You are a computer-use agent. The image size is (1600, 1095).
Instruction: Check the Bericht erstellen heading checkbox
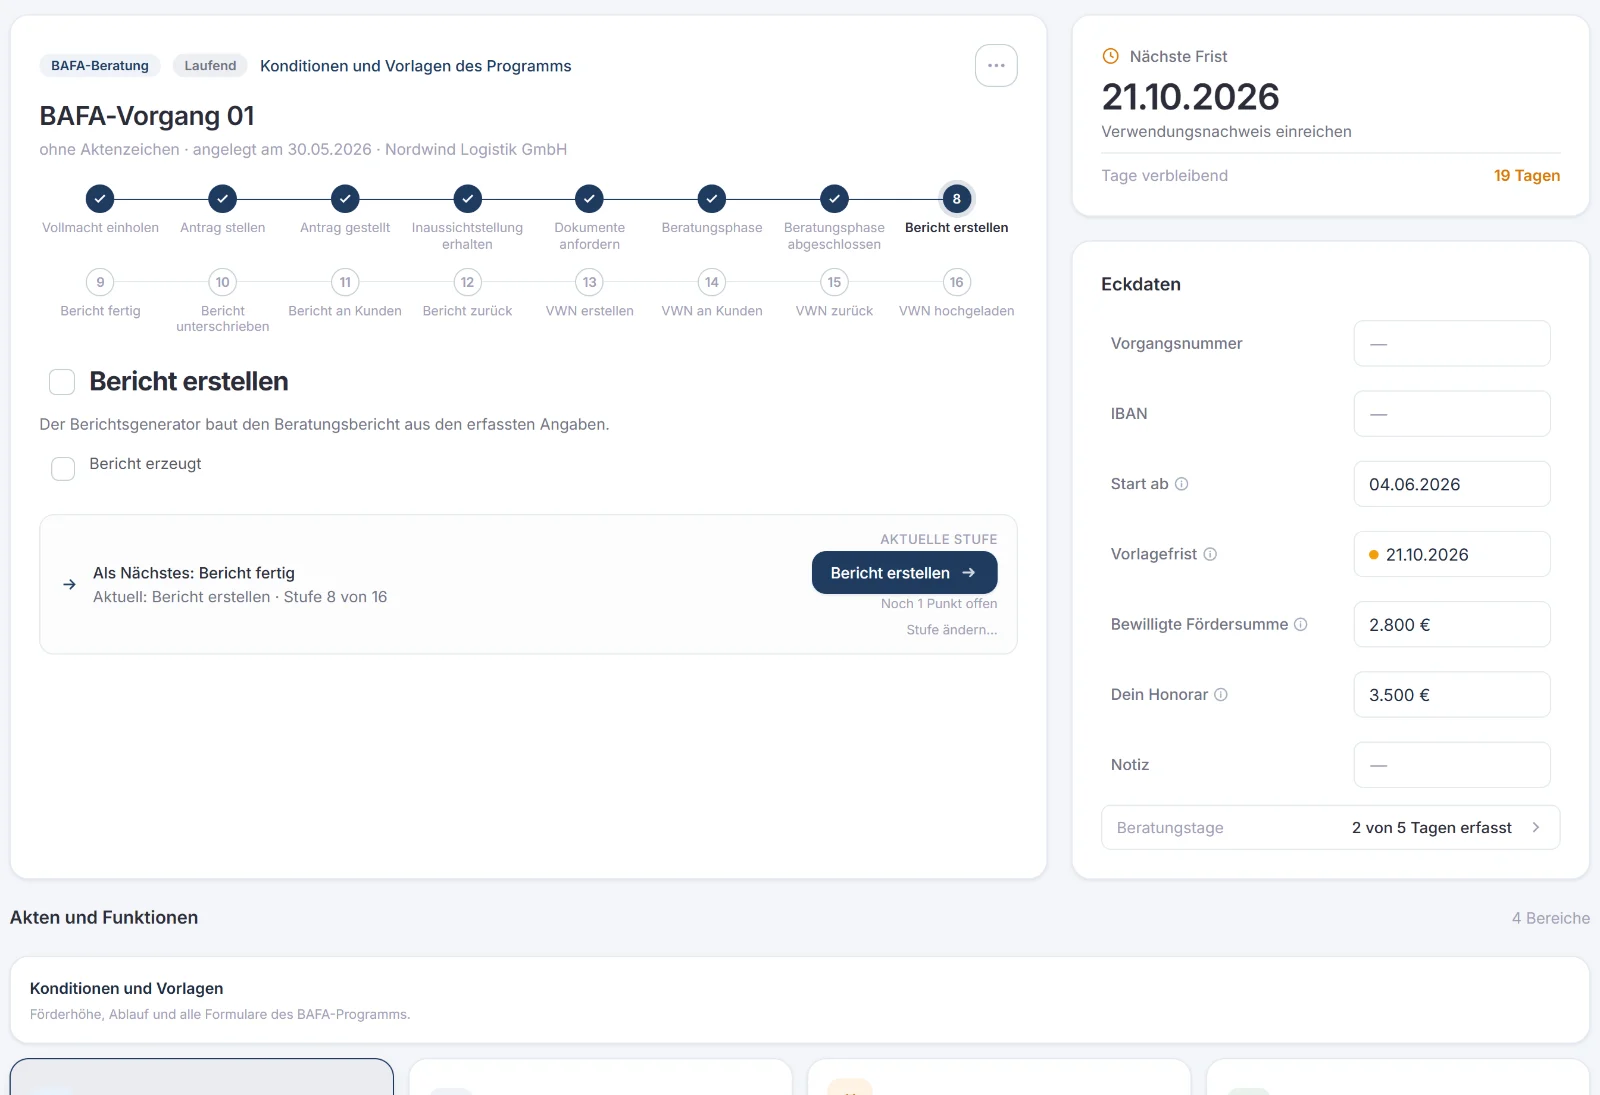click(62, 382)
